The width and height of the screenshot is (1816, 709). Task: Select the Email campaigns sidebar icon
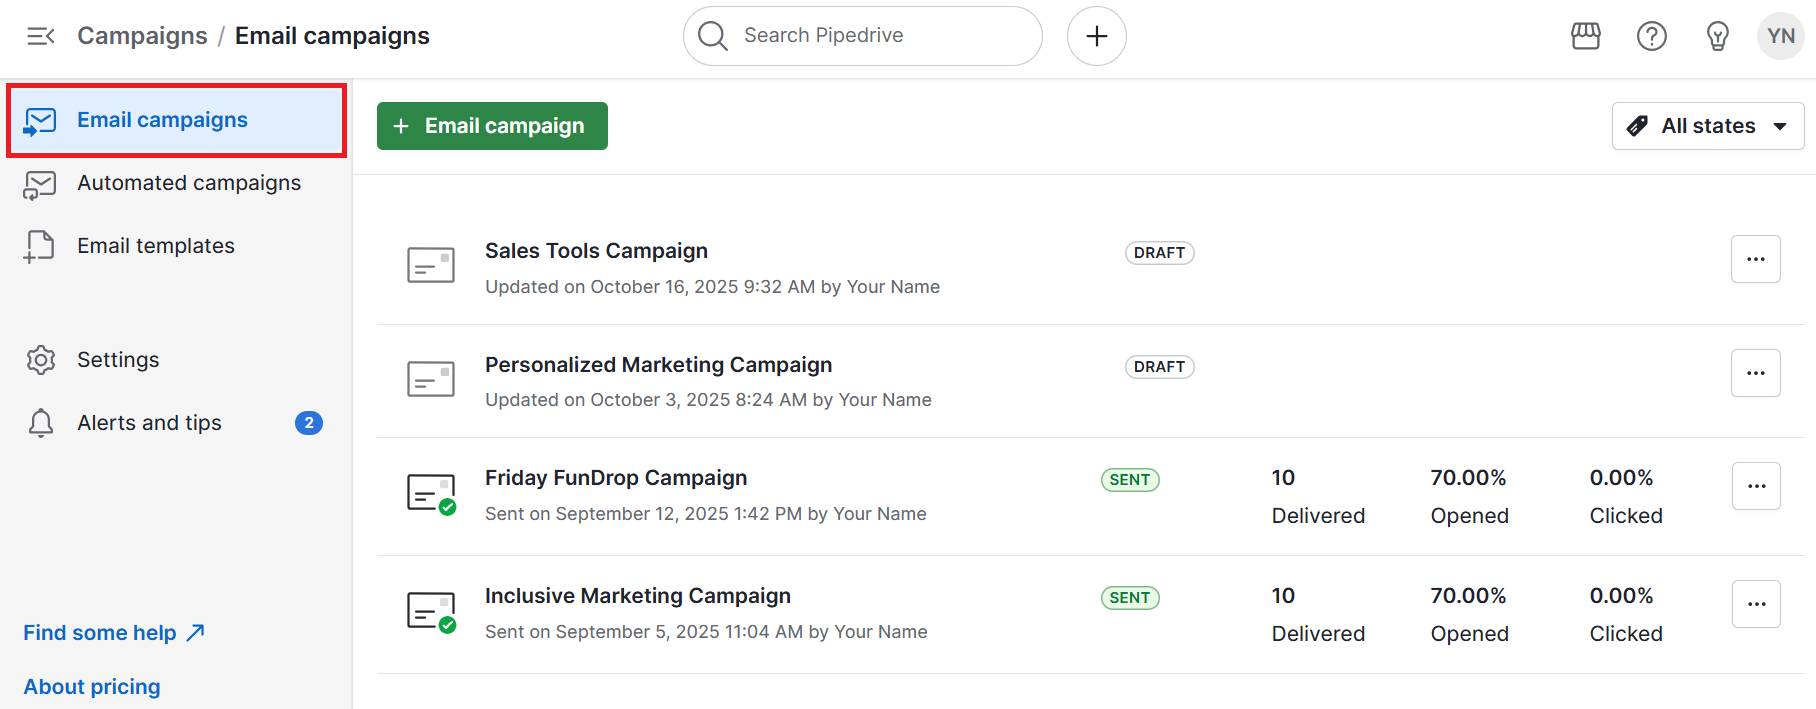click(39, 120)
